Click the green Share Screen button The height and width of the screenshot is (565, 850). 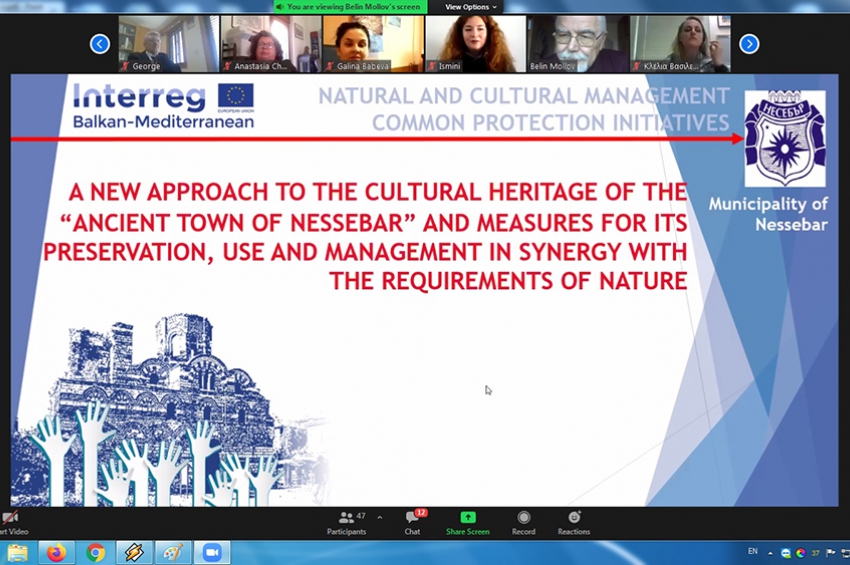[467, 521]
